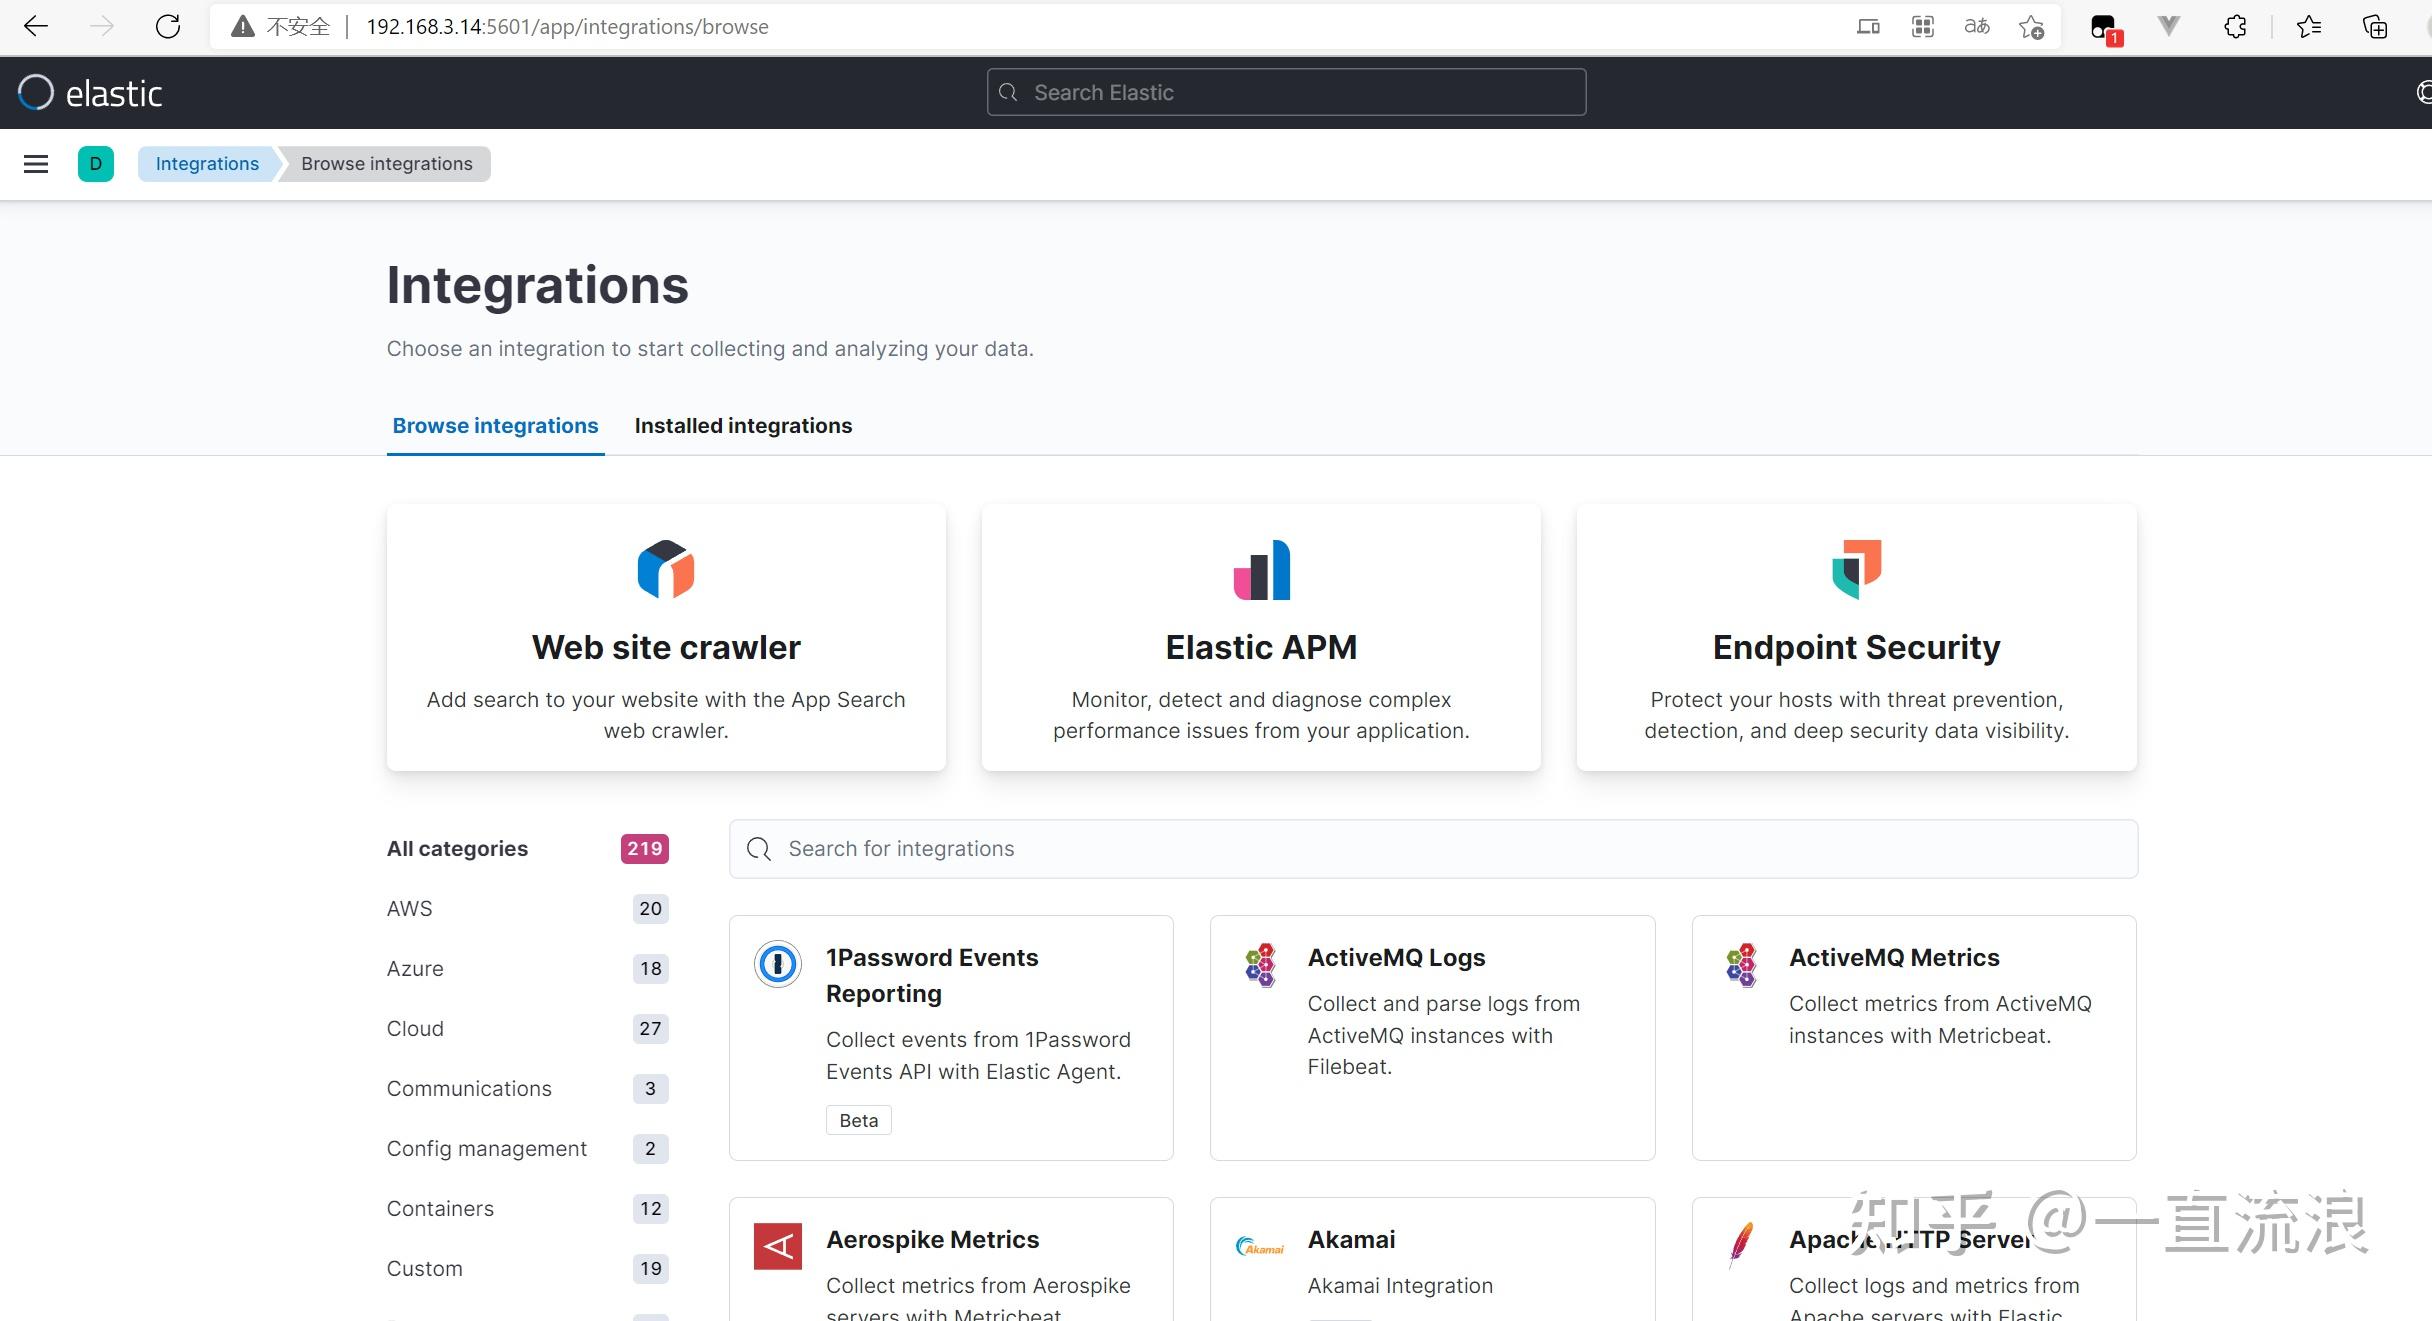Add page to favorites star icon
Screen dimensions: 2432x1321
click(x=2031, y=27)
